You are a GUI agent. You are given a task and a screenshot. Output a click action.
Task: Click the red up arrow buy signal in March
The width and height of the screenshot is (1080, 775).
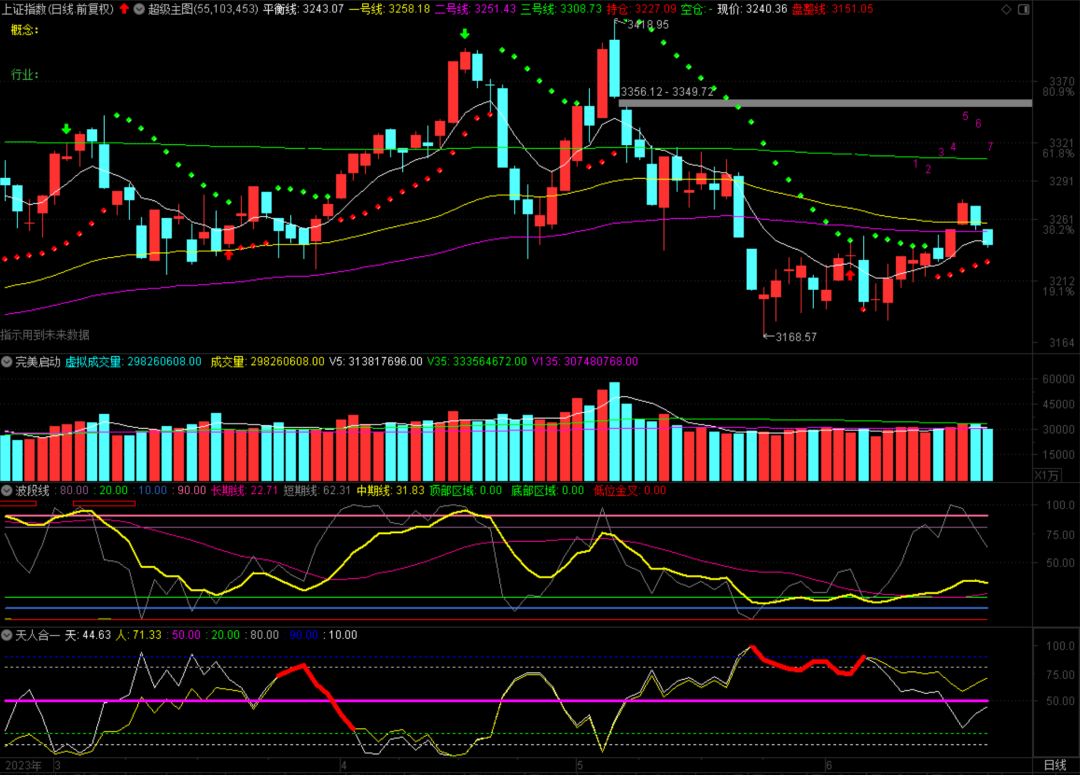[229, 254]
